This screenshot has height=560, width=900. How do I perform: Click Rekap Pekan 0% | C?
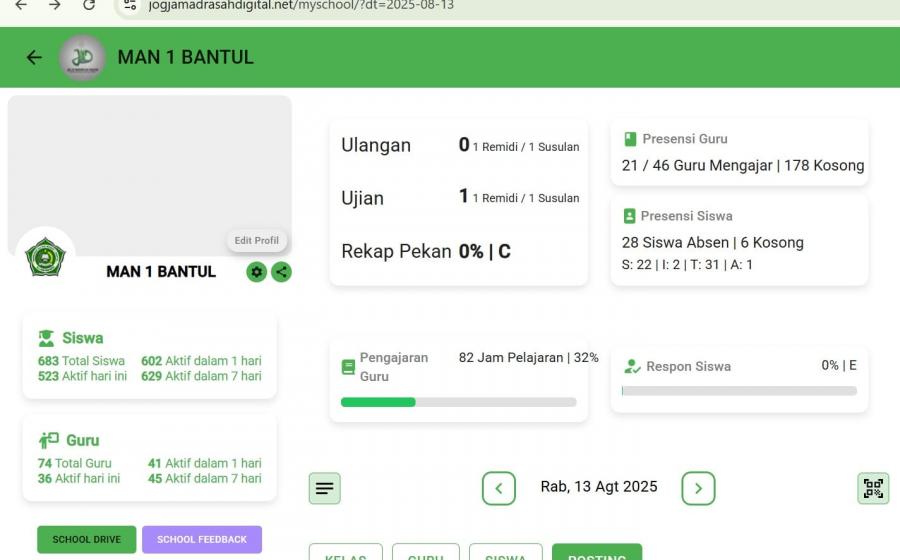(x=426, y=251)
